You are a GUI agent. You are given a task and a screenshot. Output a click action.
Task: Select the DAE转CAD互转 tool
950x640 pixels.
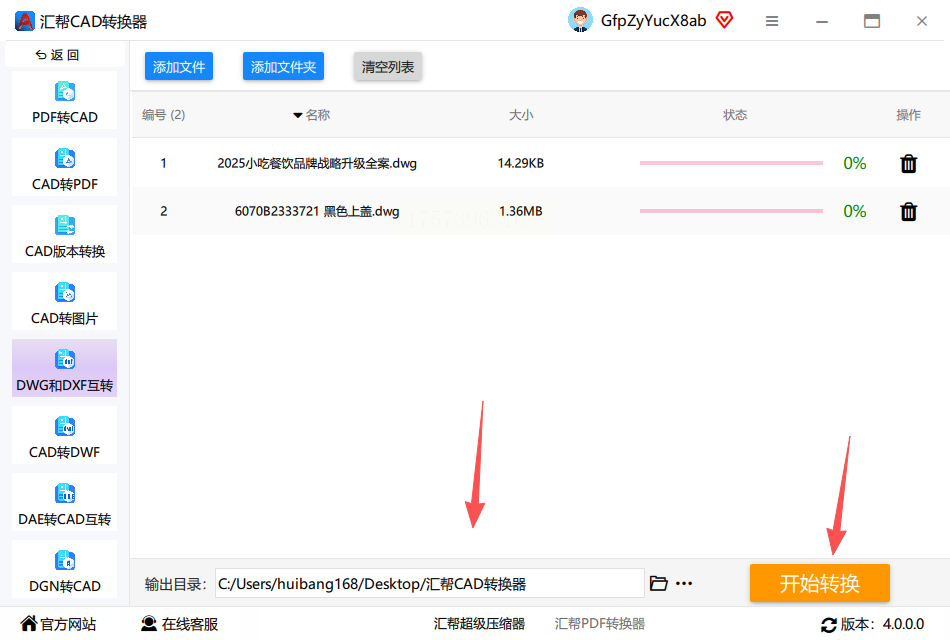pyautogui.click(x=65, y=503)
